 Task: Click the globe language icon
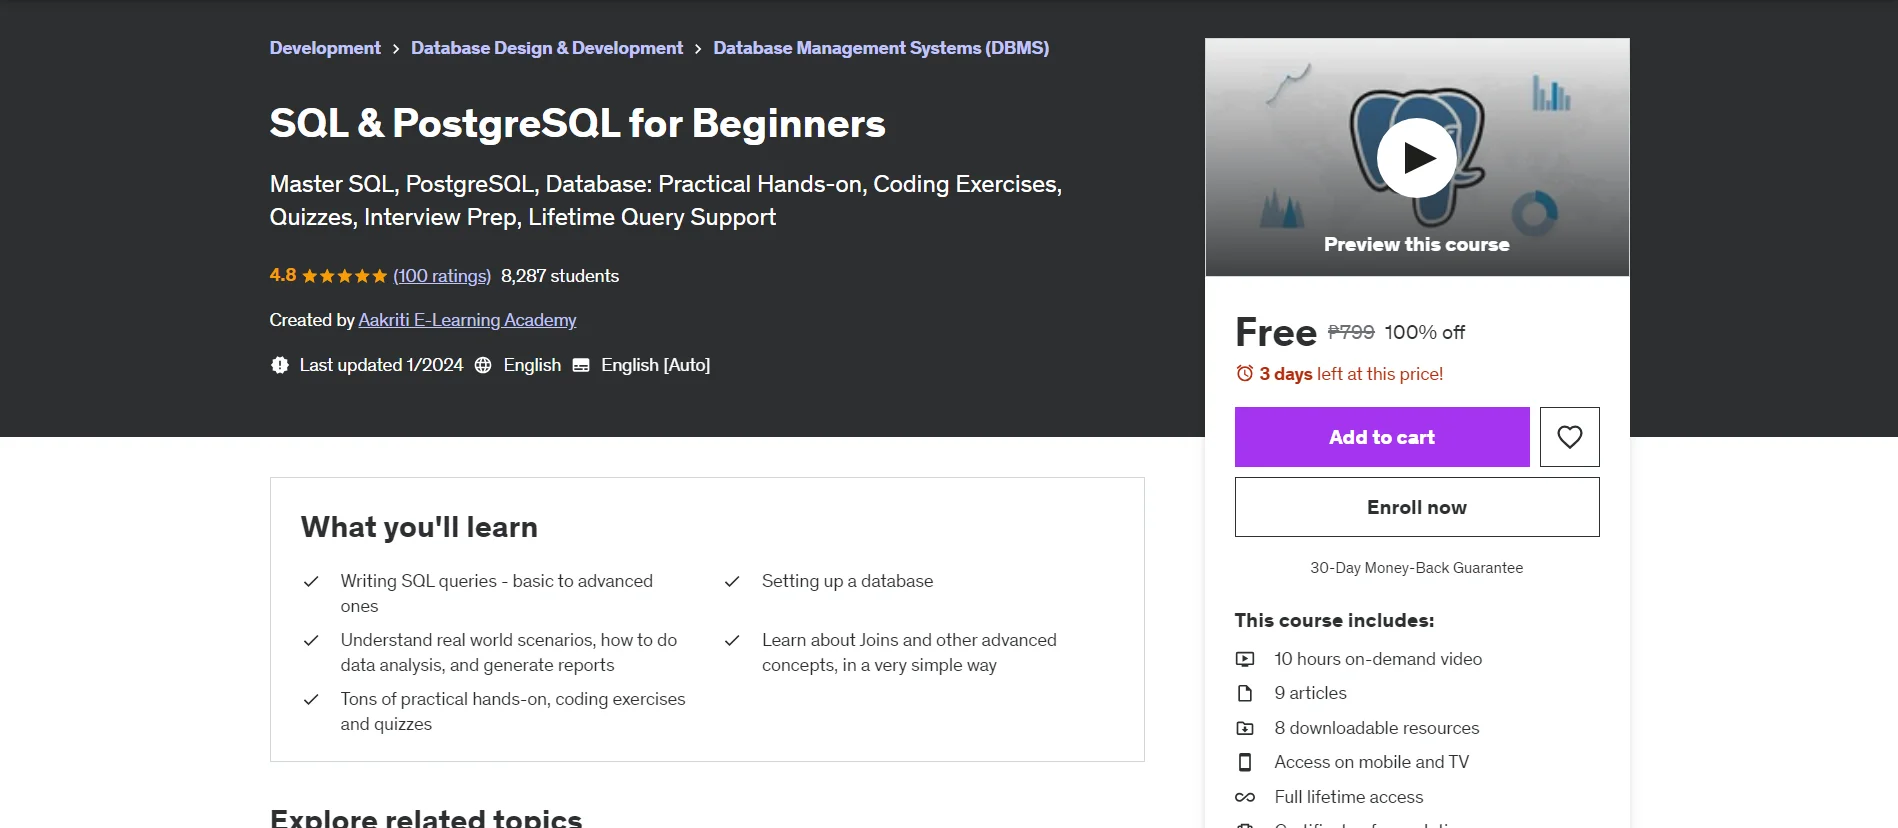tap(483, 365)
